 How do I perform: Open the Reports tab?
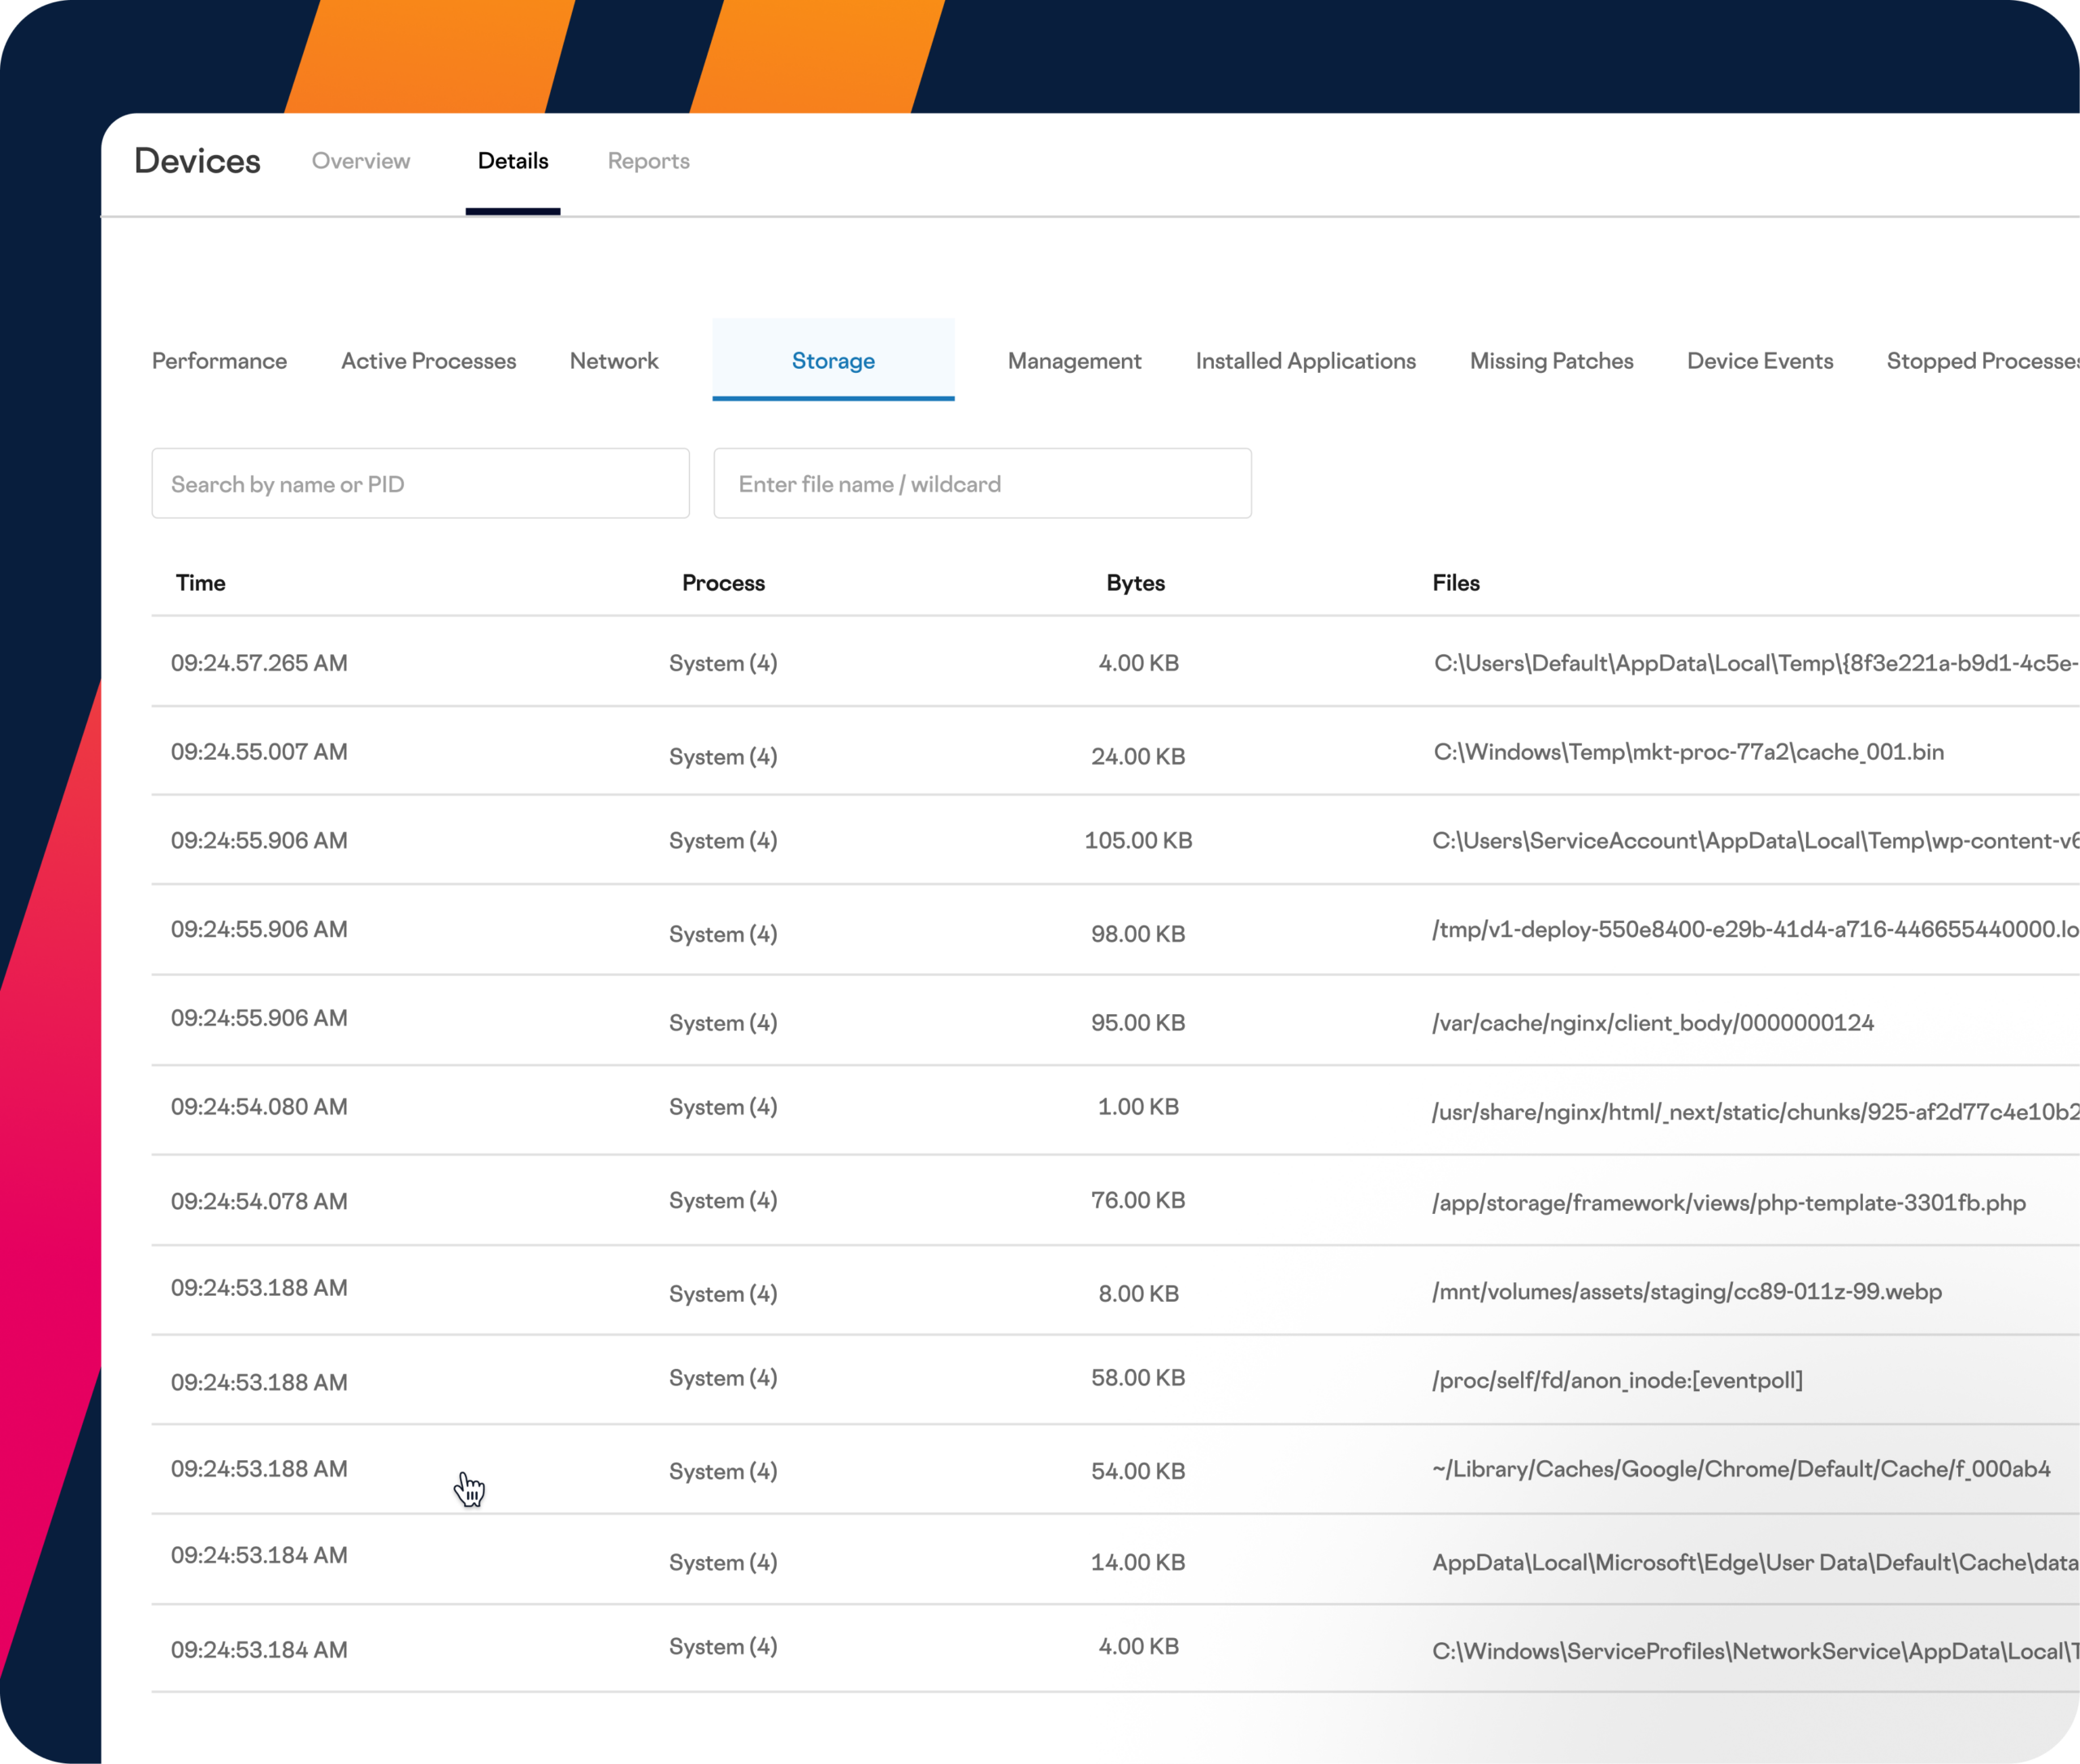648,161
